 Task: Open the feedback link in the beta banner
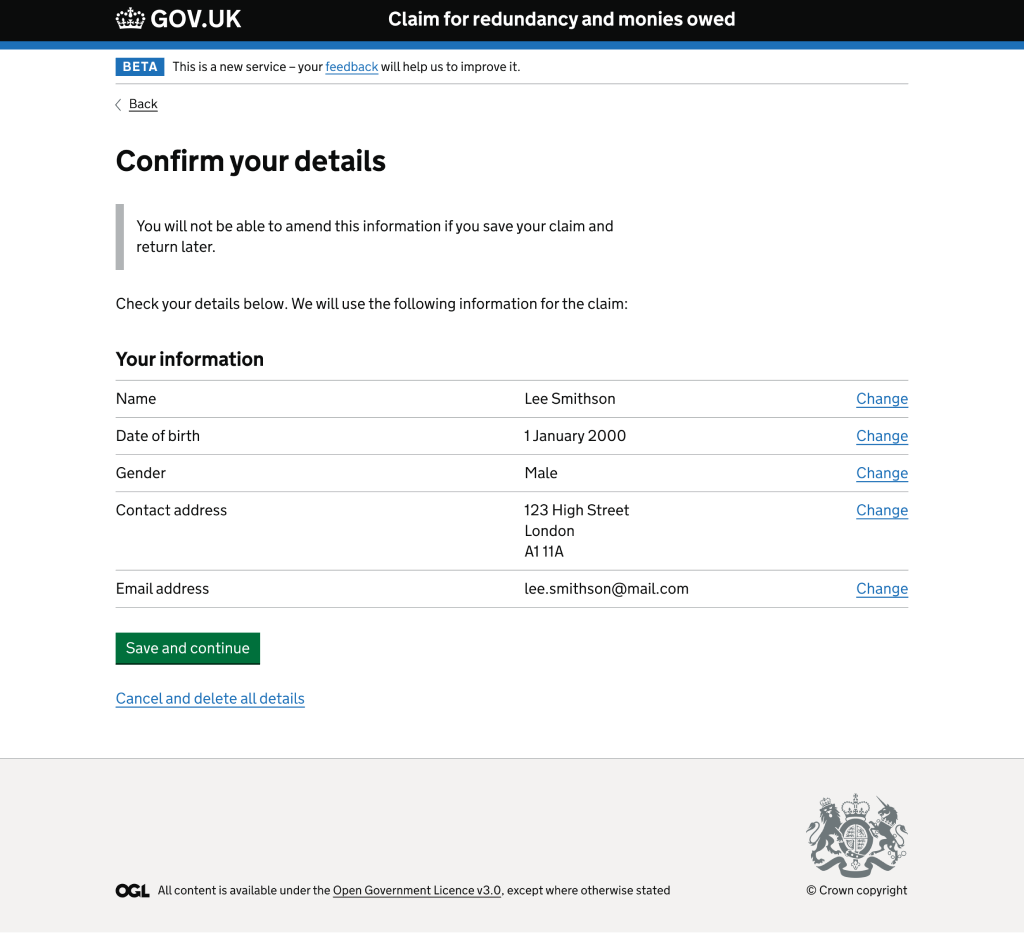tap(351, 67)
